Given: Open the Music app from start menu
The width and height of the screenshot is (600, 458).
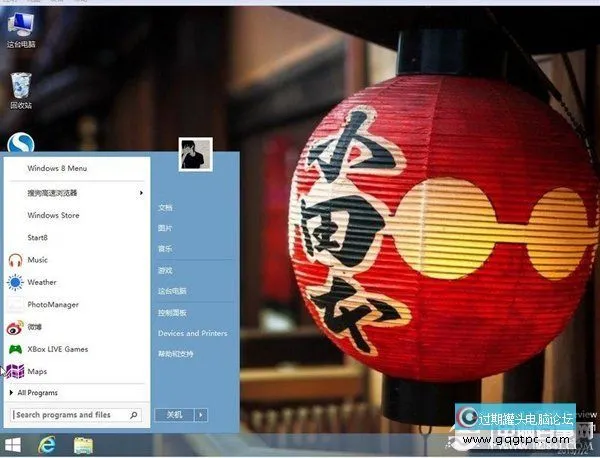Looking at the screenshot, I should tap(37, 260).
